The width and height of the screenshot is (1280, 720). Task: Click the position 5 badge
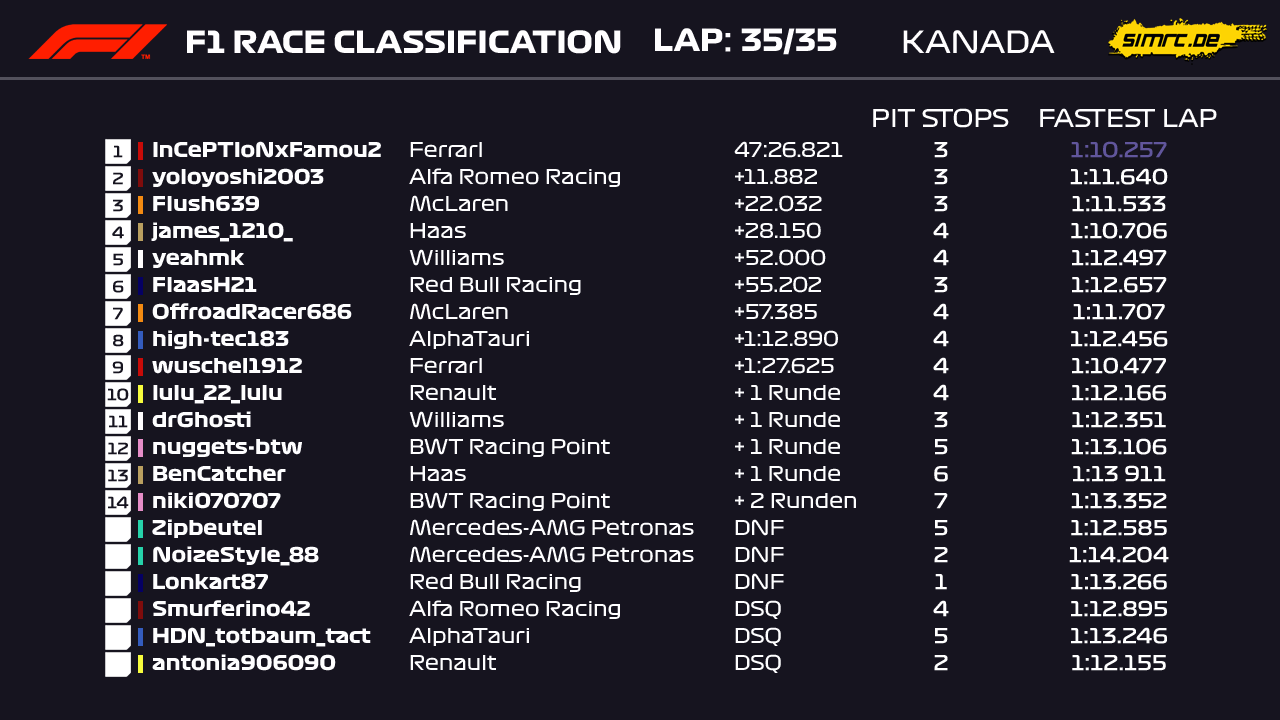118,259
